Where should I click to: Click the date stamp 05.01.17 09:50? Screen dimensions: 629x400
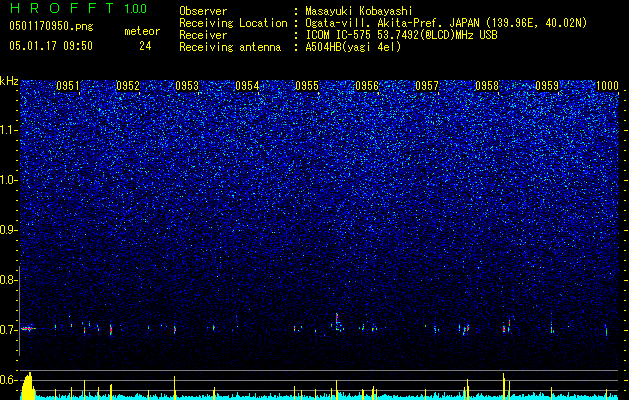(51, 46)
